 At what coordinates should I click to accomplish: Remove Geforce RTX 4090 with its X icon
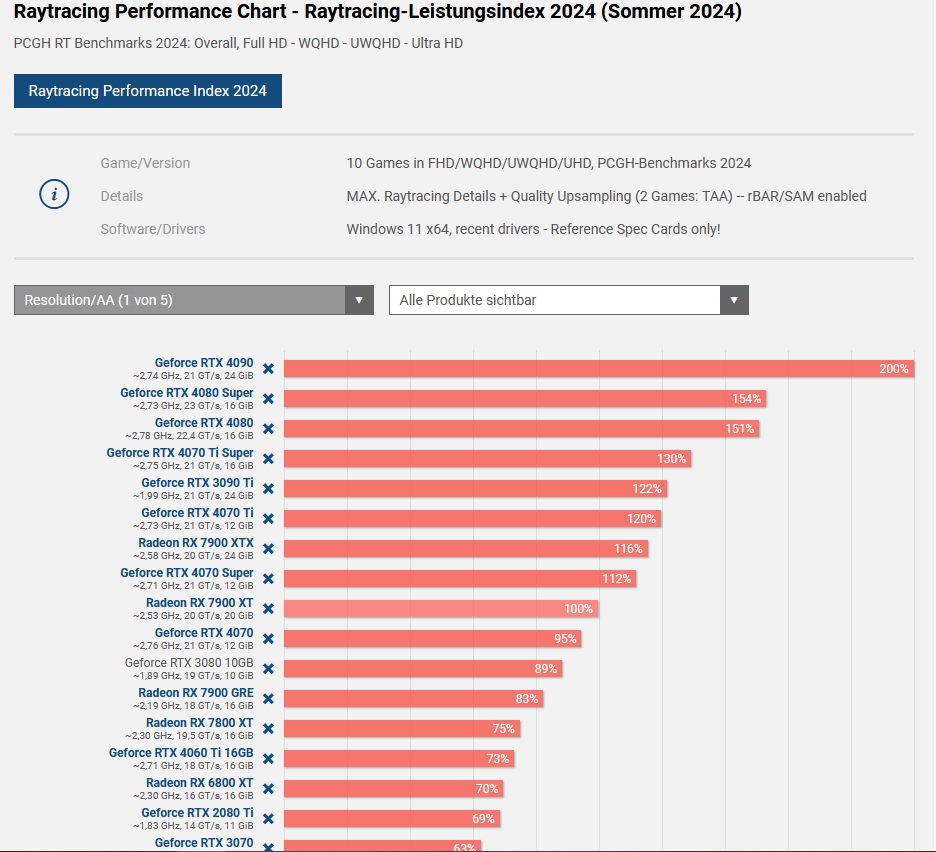[x=269, y=369]
